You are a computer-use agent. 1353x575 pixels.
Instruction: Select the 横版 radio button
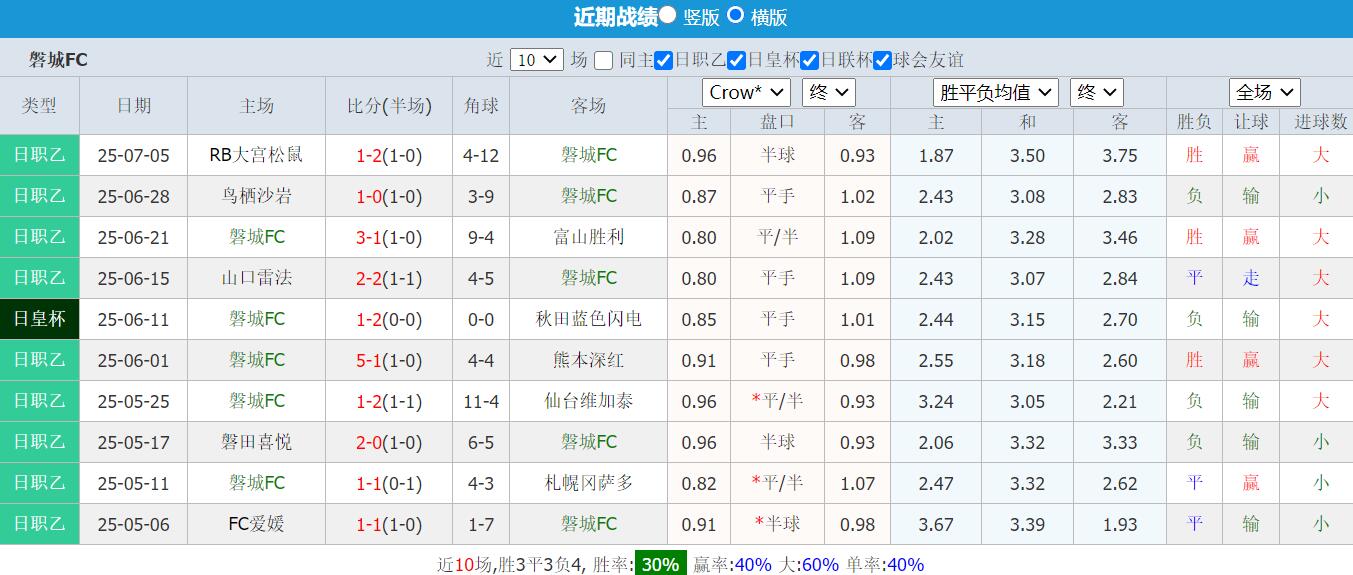[x=735, y=15]
